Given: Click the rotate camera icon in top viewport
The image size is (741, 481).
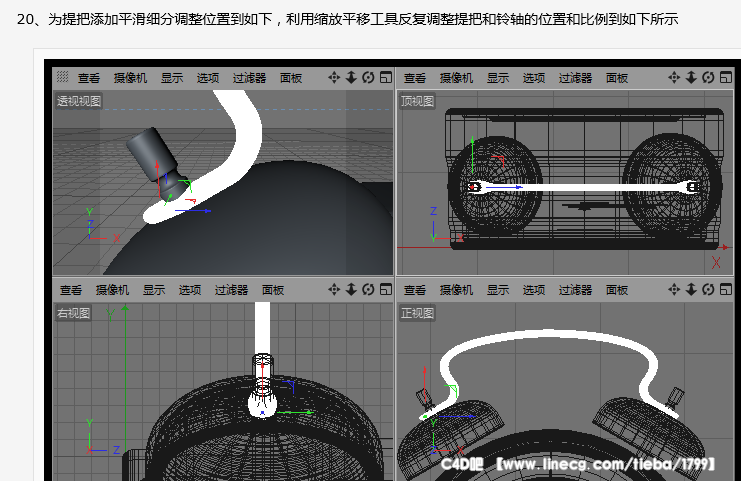Looking at the screenshot, I should 708,77.
